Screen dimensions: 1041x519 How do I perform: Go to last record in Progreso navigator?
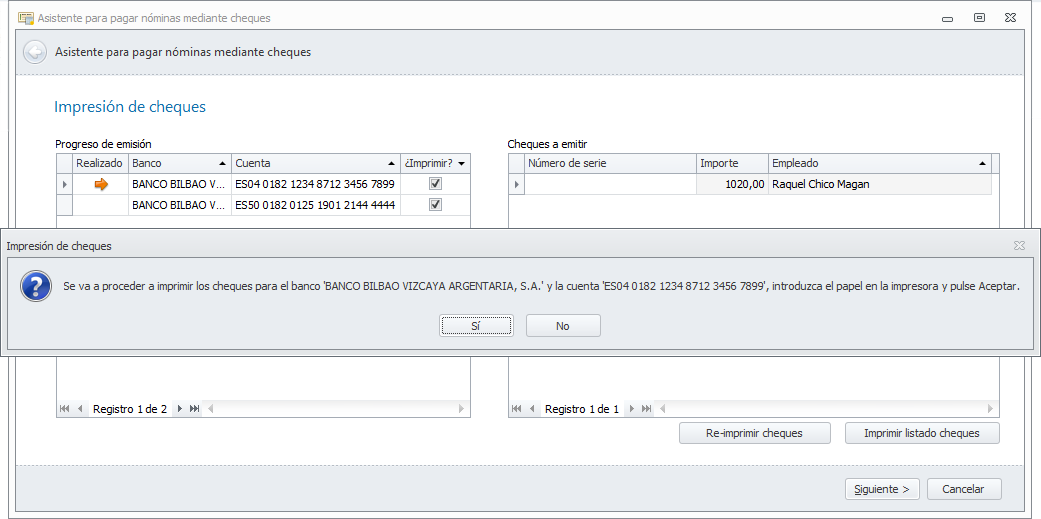point(195,409)
